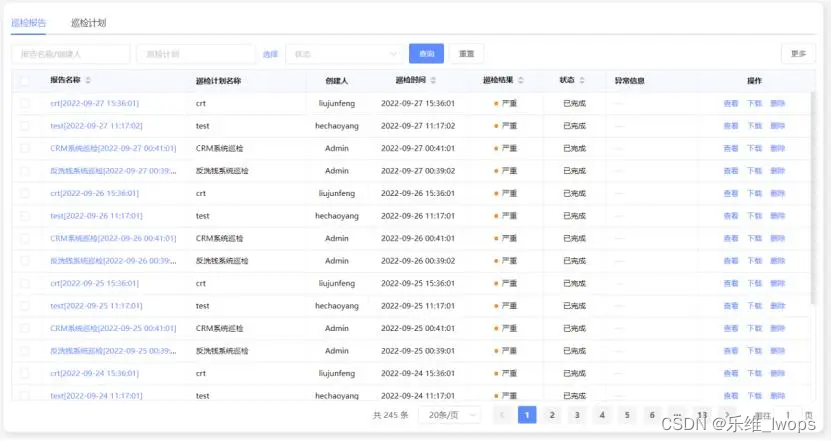The width and height of the screenshot is (831, 442).
Task: Switch to the 巡检计划 tab
Action: (x=89, y=23)
